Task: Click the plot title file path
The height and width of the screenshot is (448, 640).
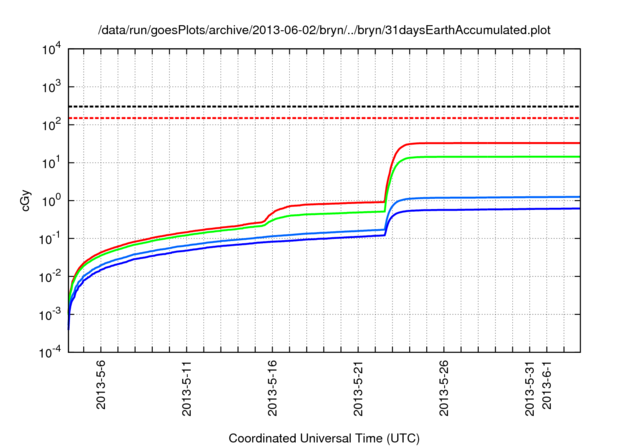Action: [324, 30]
